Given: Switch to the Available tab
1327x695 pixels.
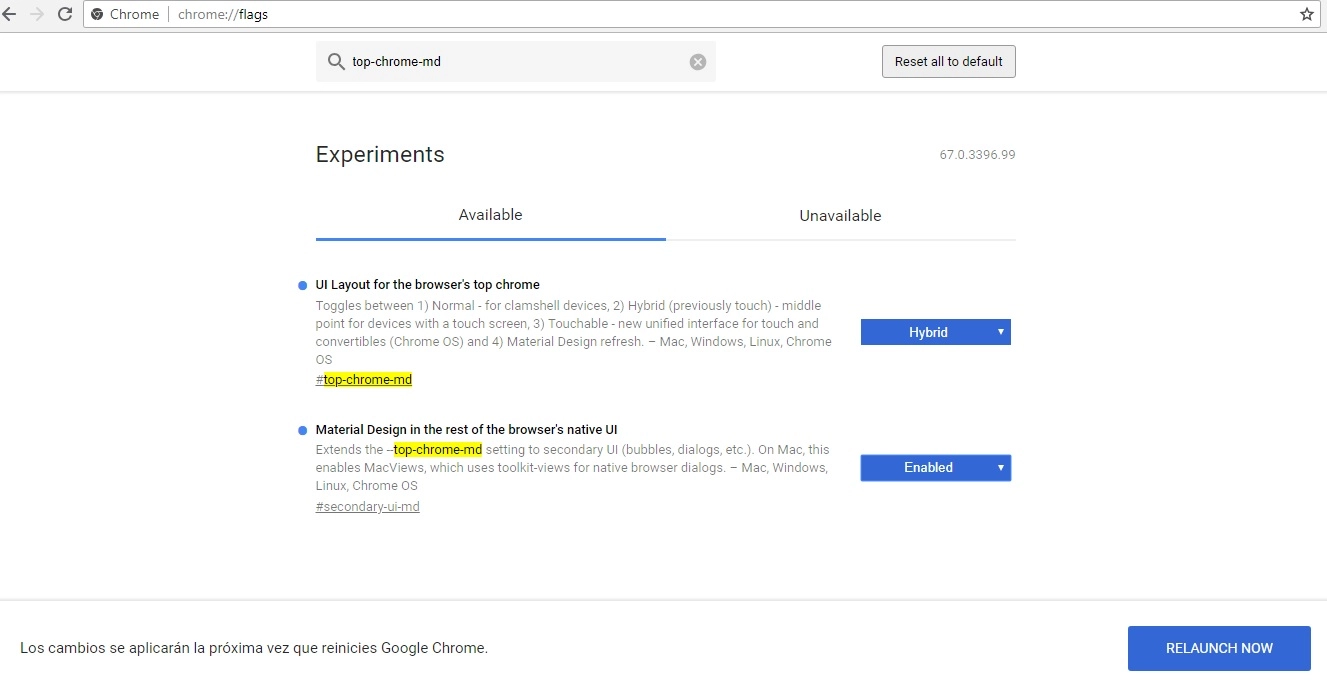Looking at the screenshot, I should coord(490,215).
